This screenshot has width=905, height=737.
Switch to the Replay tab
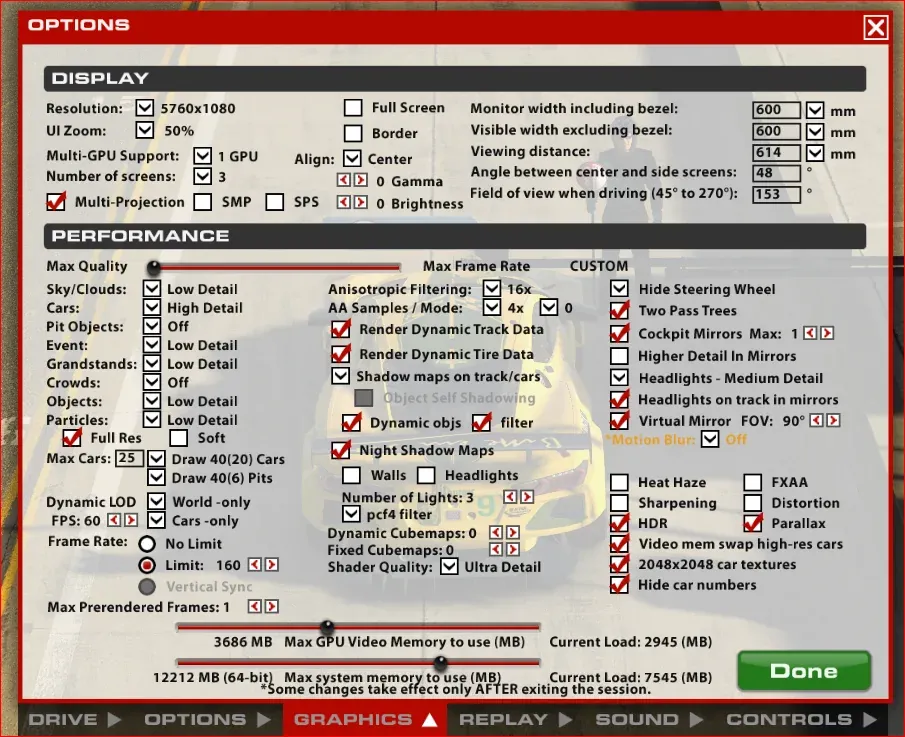click(x=515, y=719)
